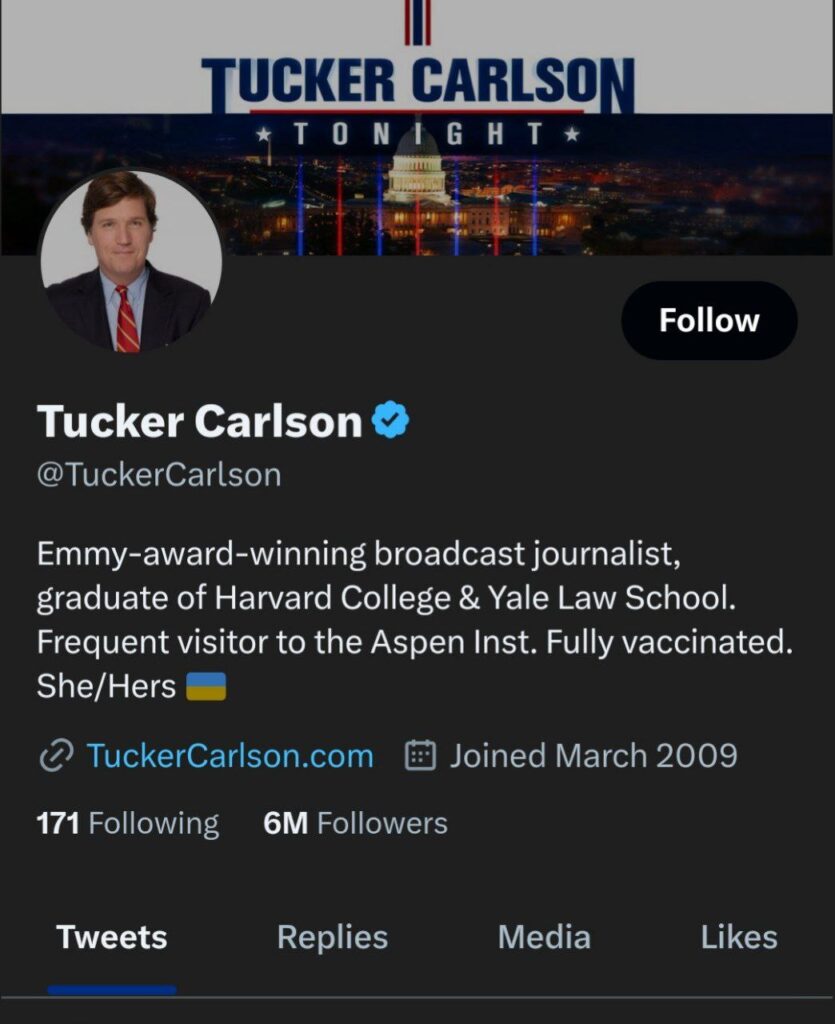Switch to the Tweets tab

pos(112,937)
